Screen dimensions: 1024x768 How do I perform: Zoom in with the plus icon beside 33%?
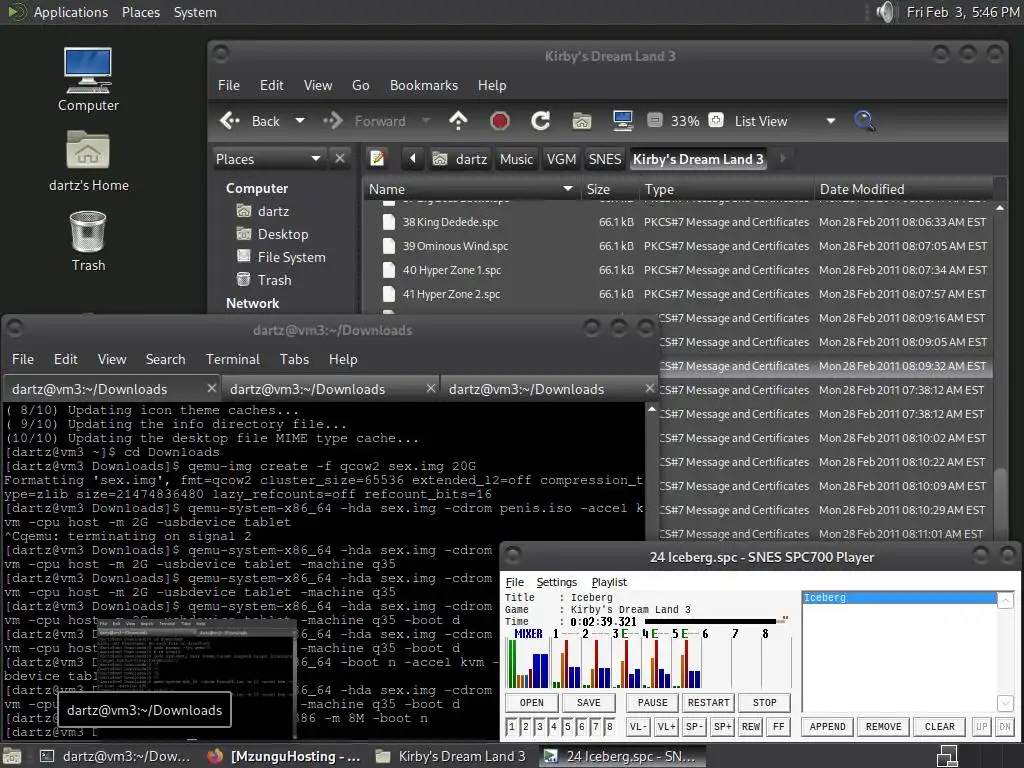716,120
